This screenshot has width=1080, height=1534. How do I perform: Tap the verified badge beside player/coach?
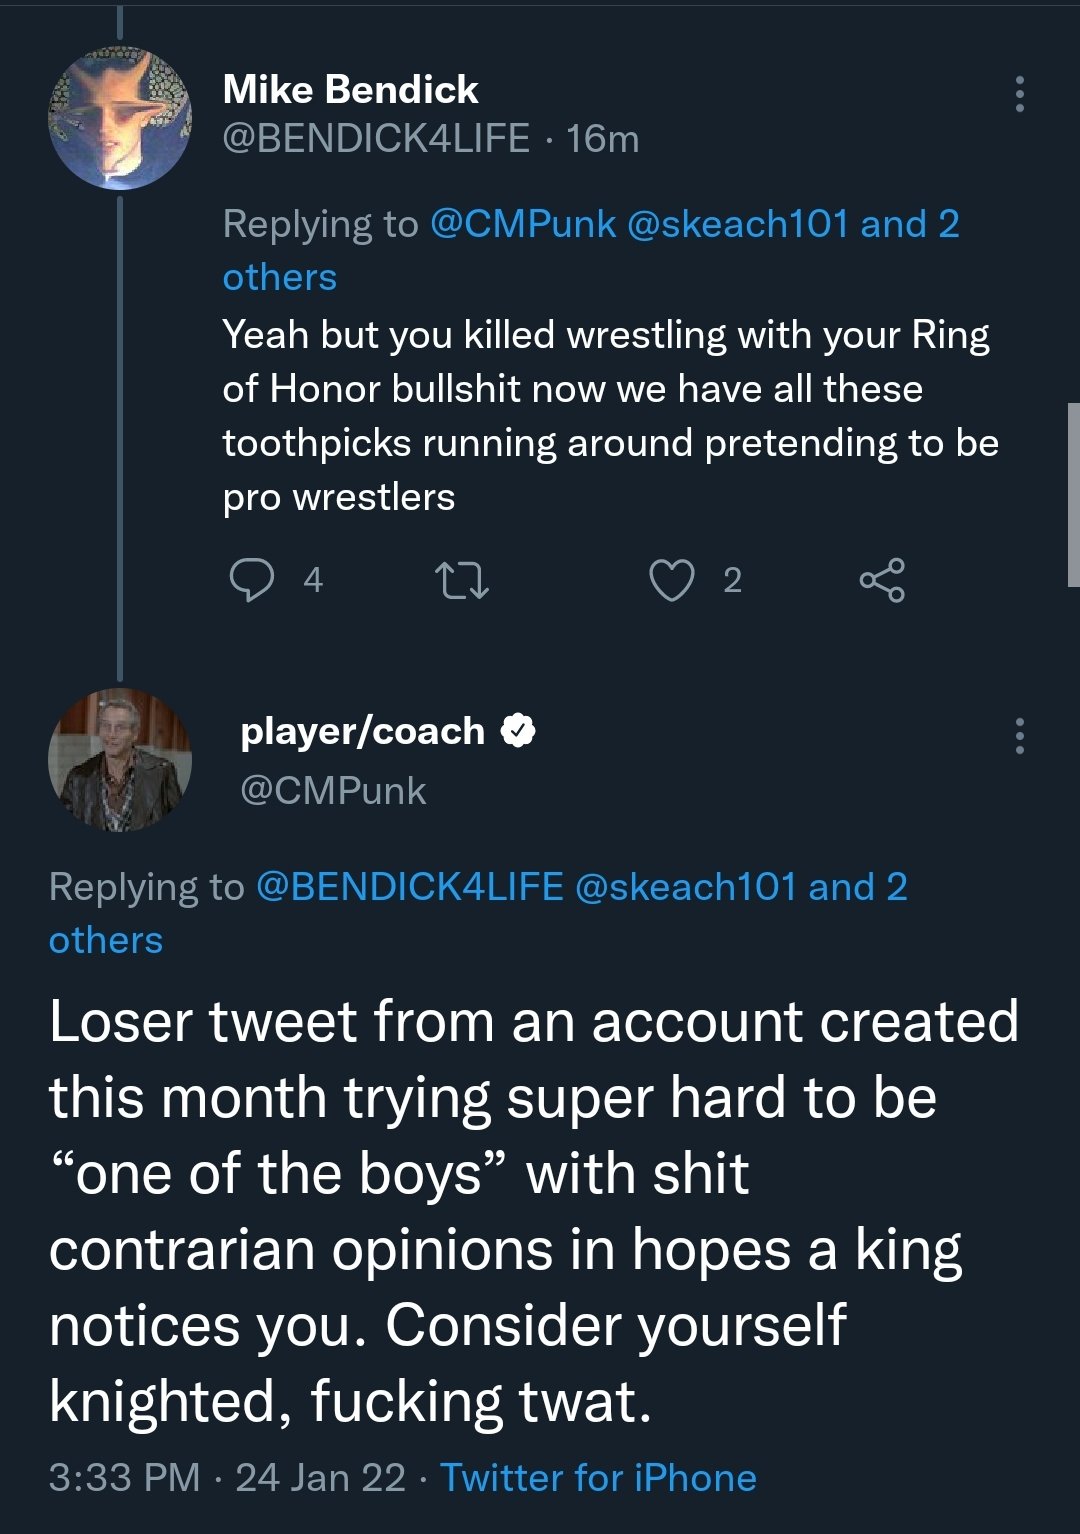(517, 731)
